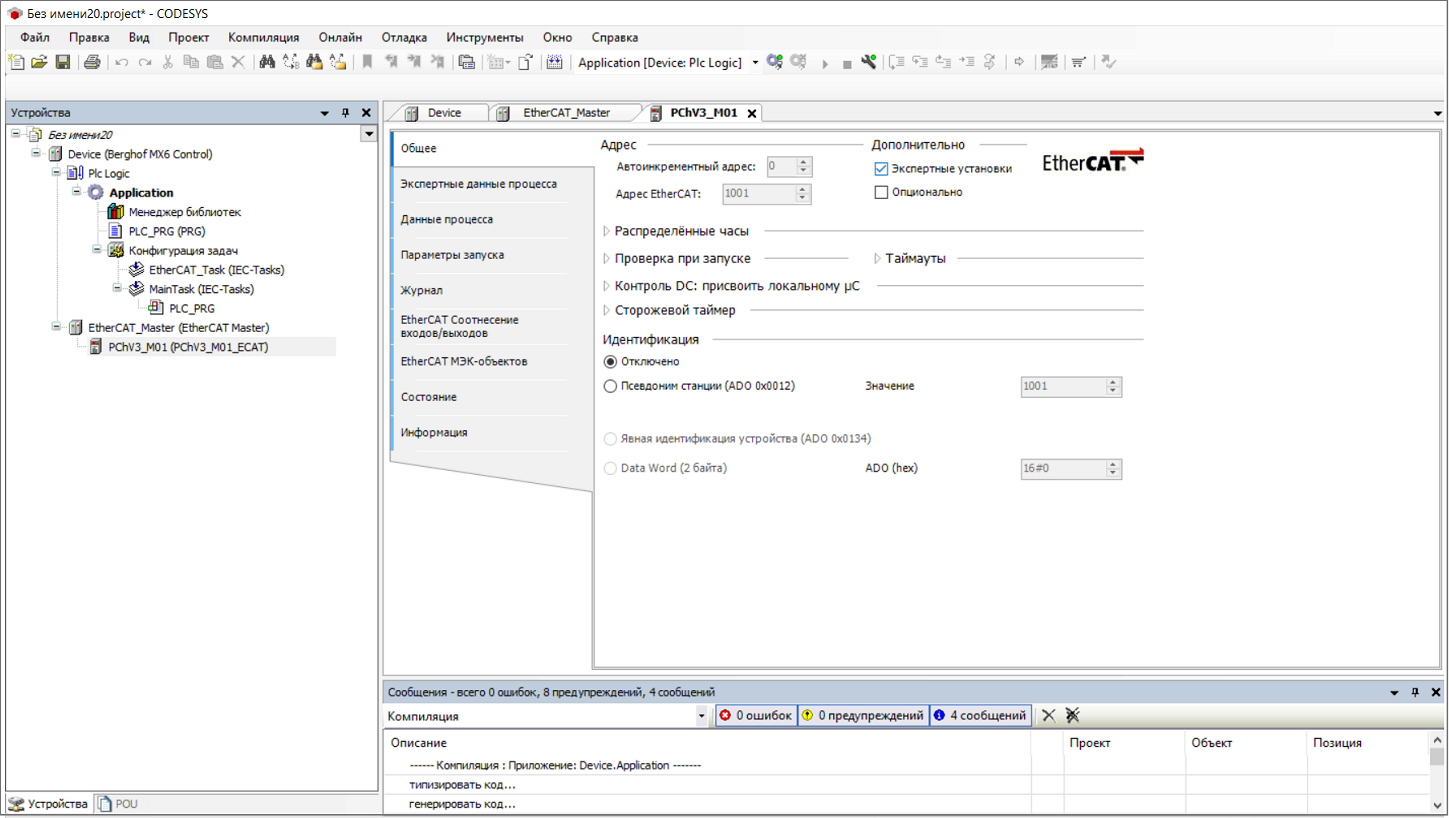Screen dimensions: 1449x818
Task: Open Find with the binoculars icon
Action: [x=268, y=62]
